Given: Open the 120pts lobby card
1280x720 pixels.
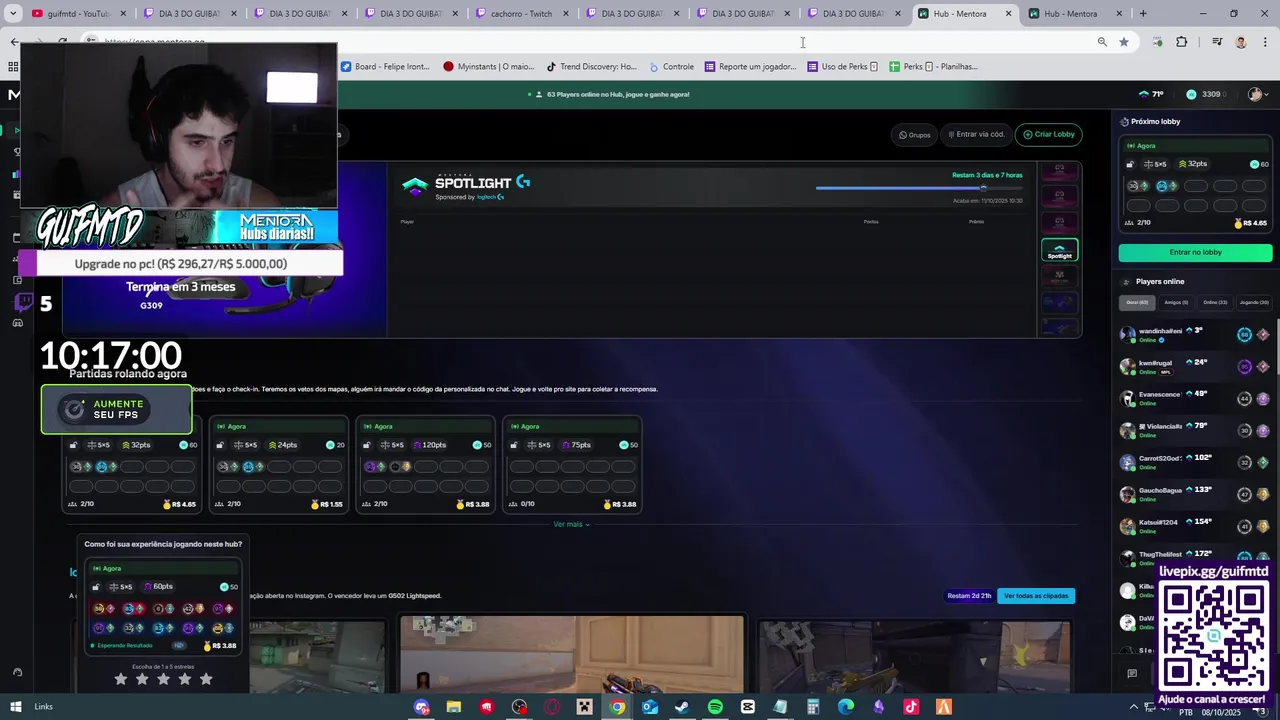Looking at the screenshot, I should click(x=426, y=465).
